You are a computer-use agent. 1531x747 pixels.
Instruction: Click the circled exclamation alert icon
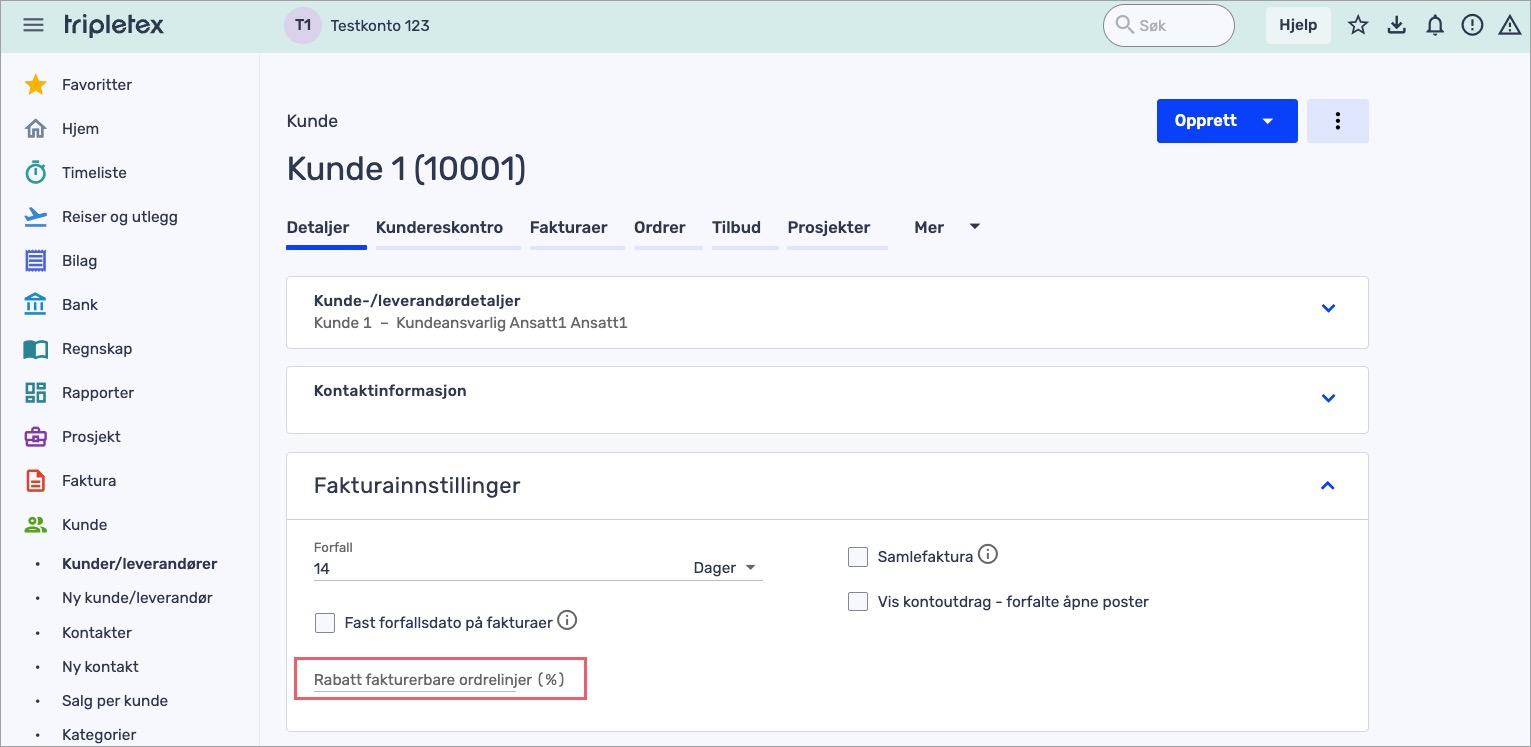(x=1472, y=26)
